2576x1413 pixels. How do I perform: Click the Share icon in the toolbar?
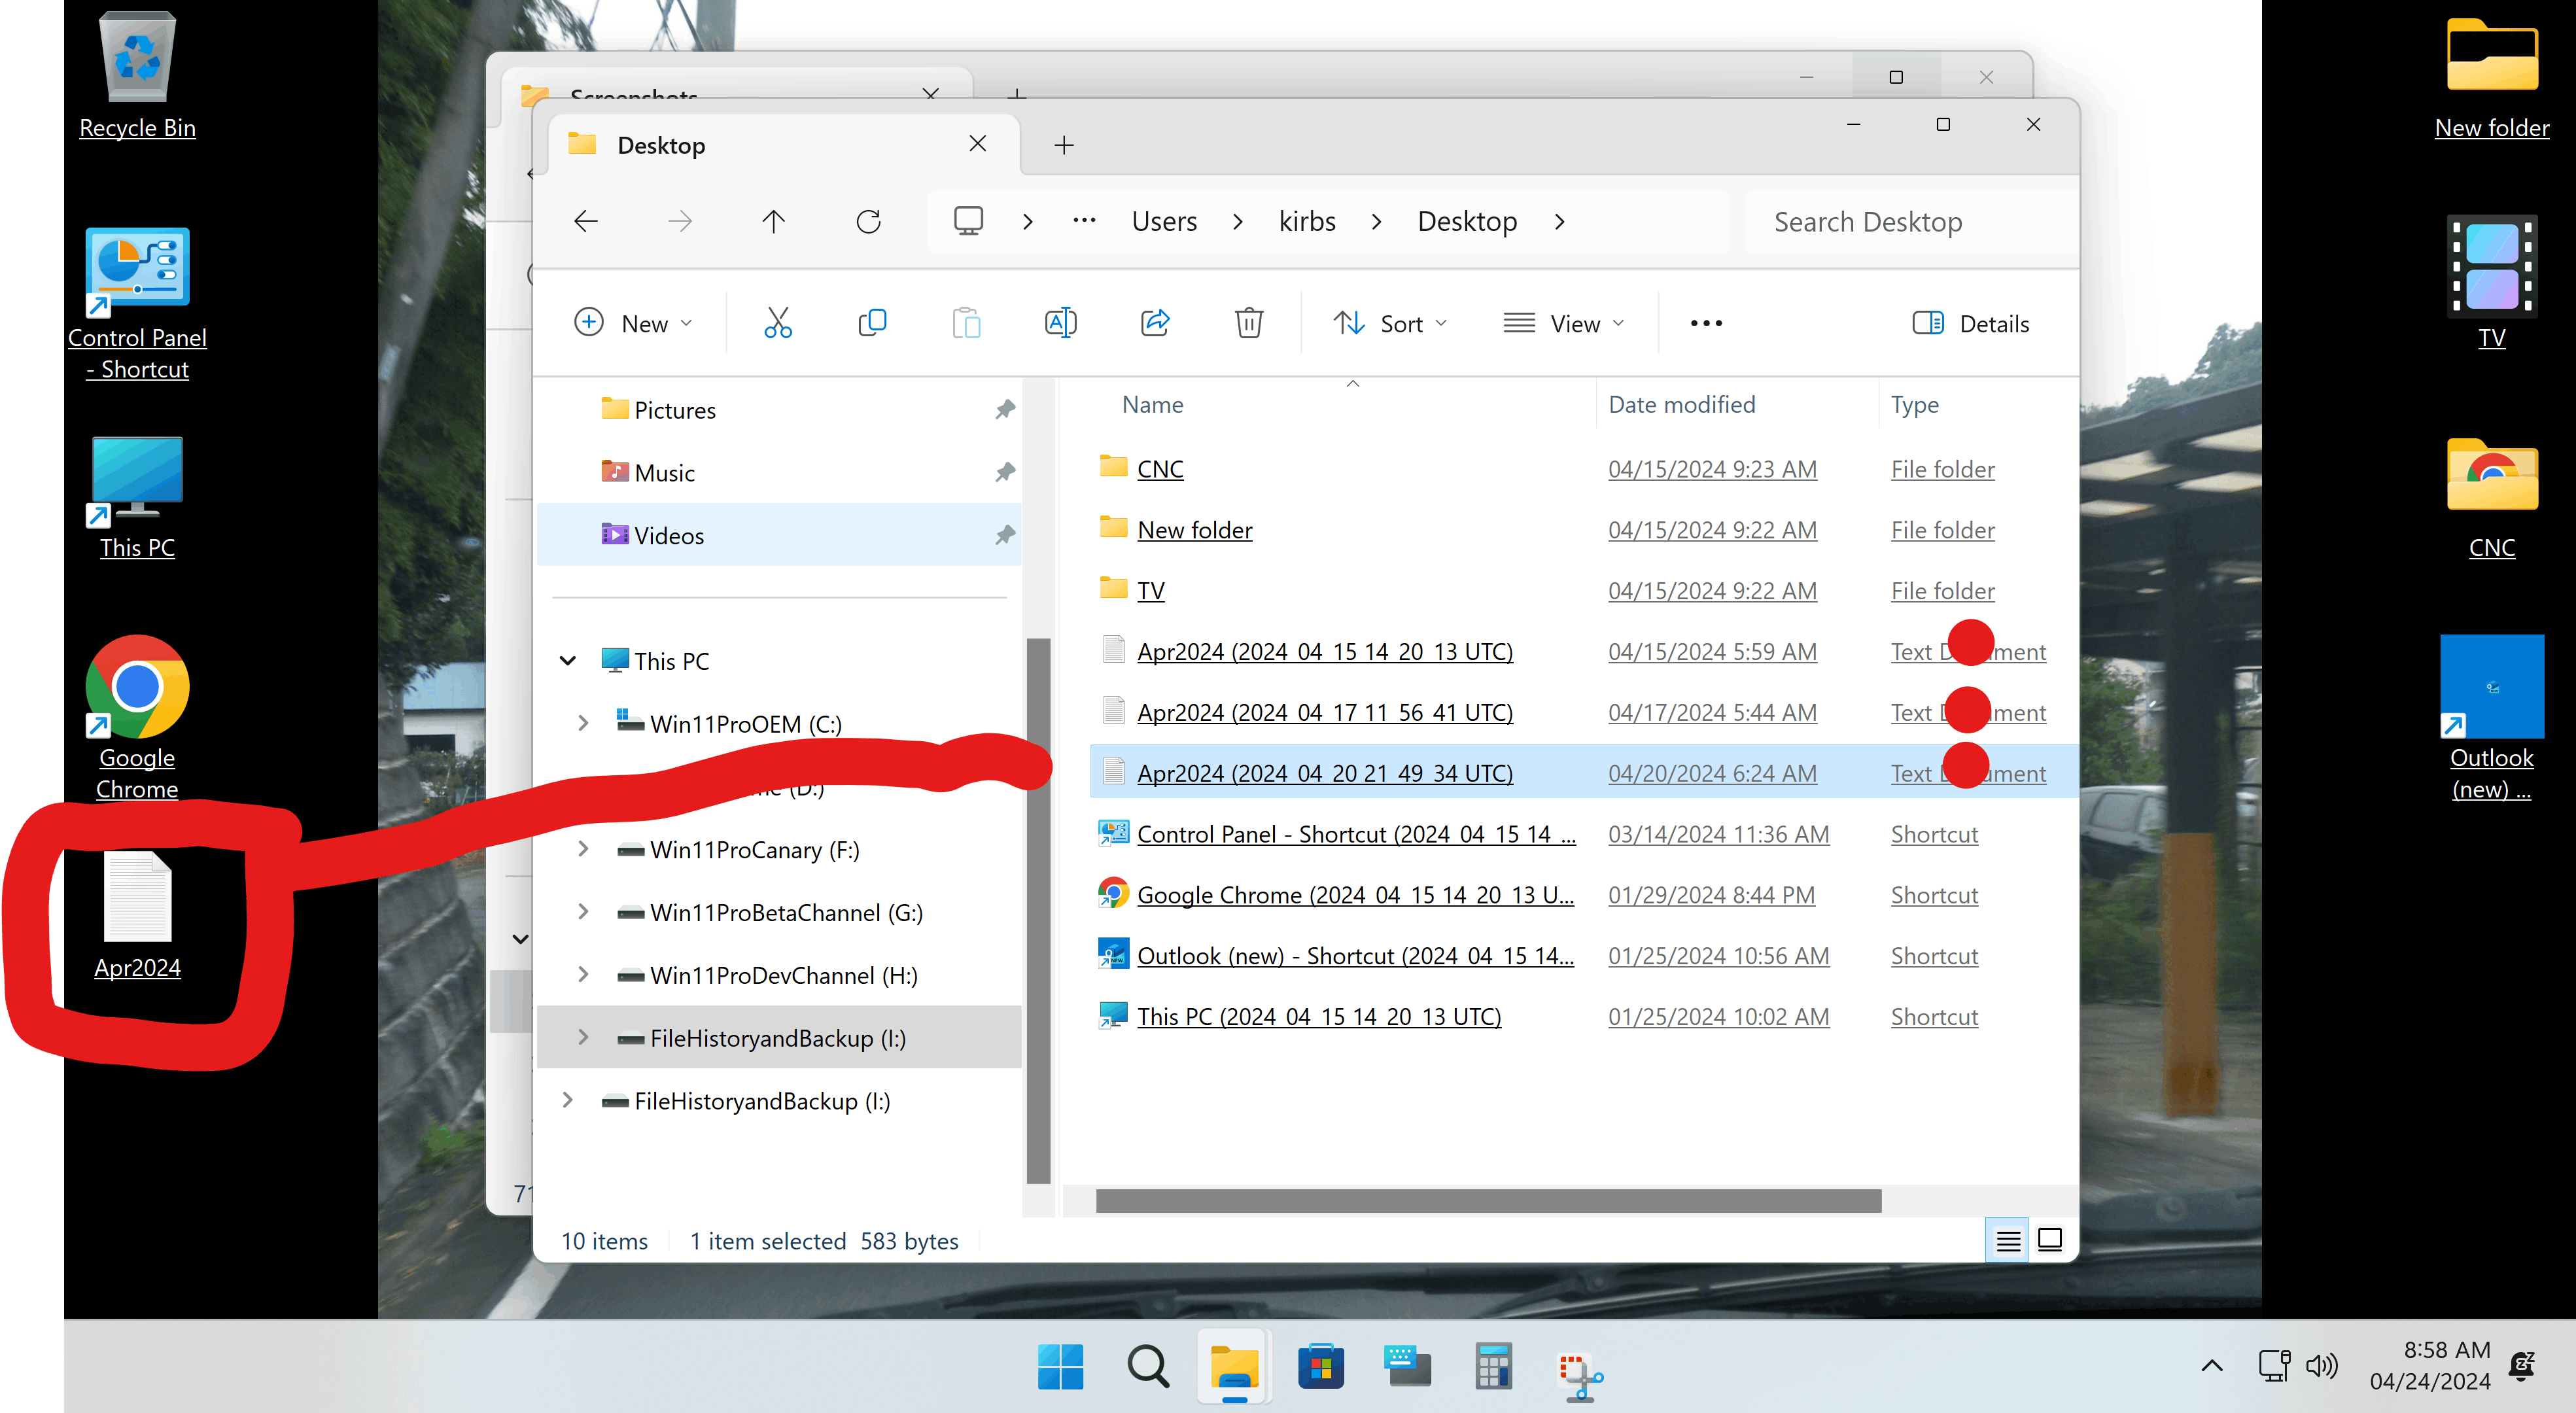tap(1155, 323)
